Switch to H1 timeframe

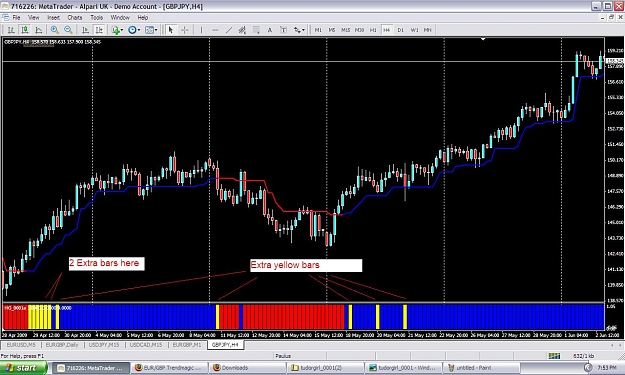pyautogui.click(x=373, y=30)
